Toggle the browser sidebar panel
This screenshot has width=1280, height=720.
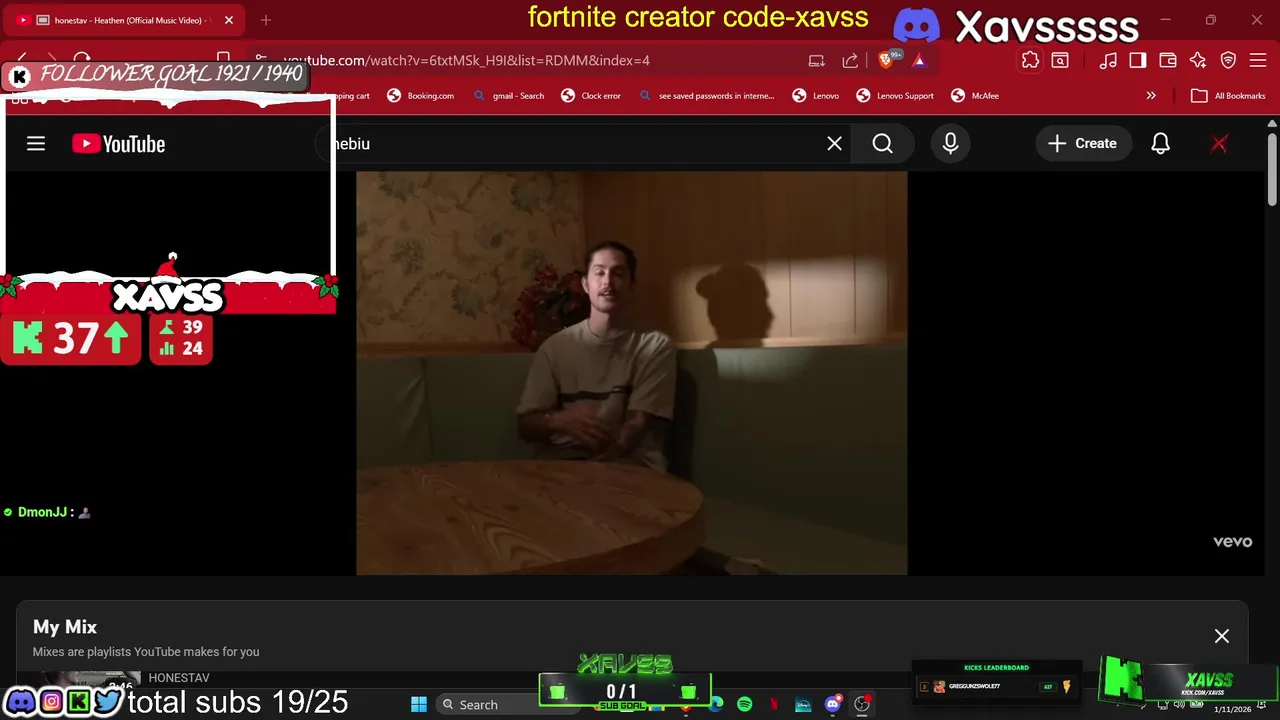point(1138,60)
